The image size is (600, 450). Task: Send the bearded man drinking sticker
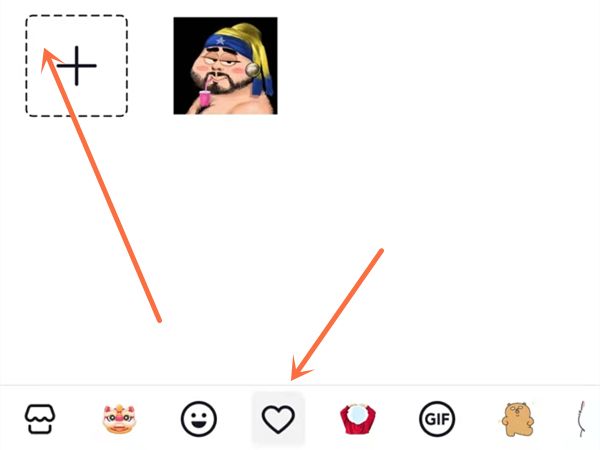225,65
